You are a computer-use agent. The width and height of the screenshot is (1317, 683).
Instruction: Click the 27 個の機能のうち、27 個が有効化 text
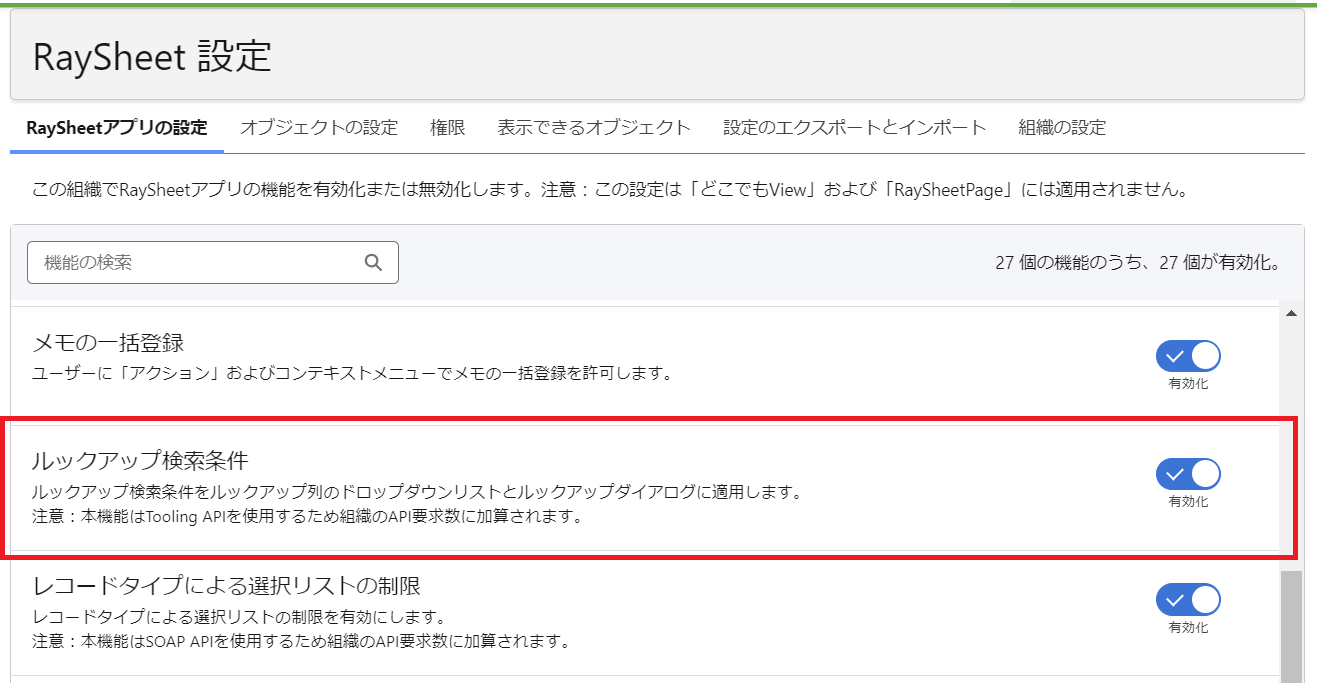pyautogui.click(x=1139, y=263)
